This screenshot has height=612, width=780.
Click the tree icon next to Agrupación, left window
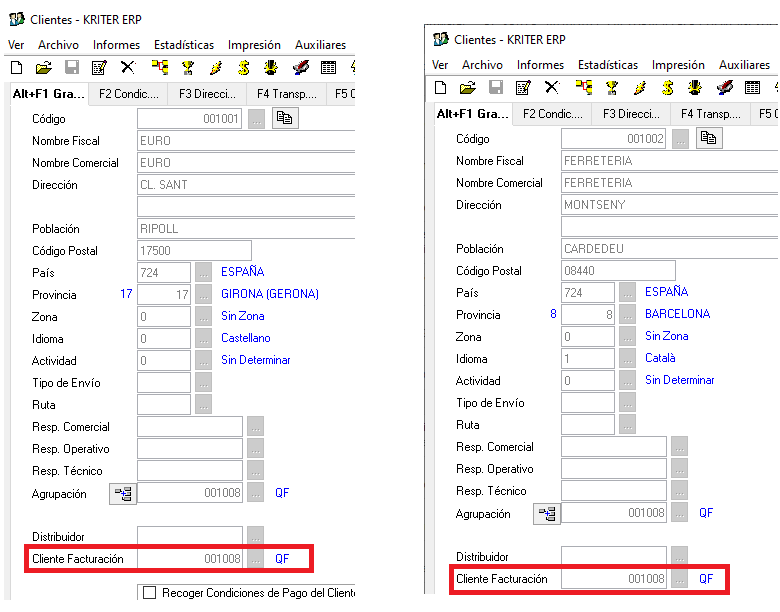[122, 493]
